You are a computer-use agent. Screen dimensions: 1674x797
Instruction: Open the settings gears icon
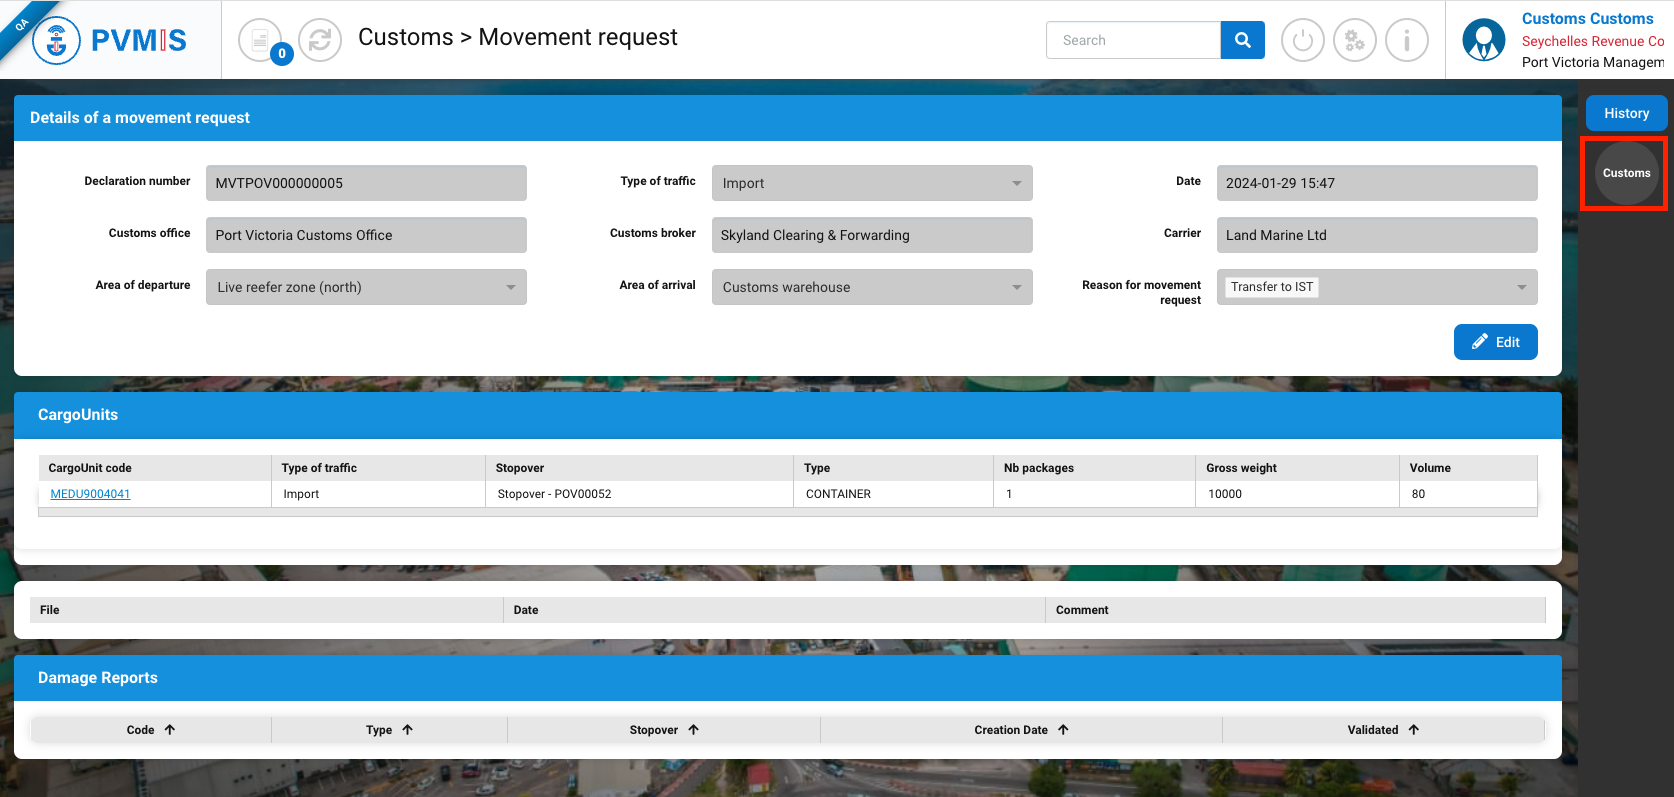tap(1354, 41)
